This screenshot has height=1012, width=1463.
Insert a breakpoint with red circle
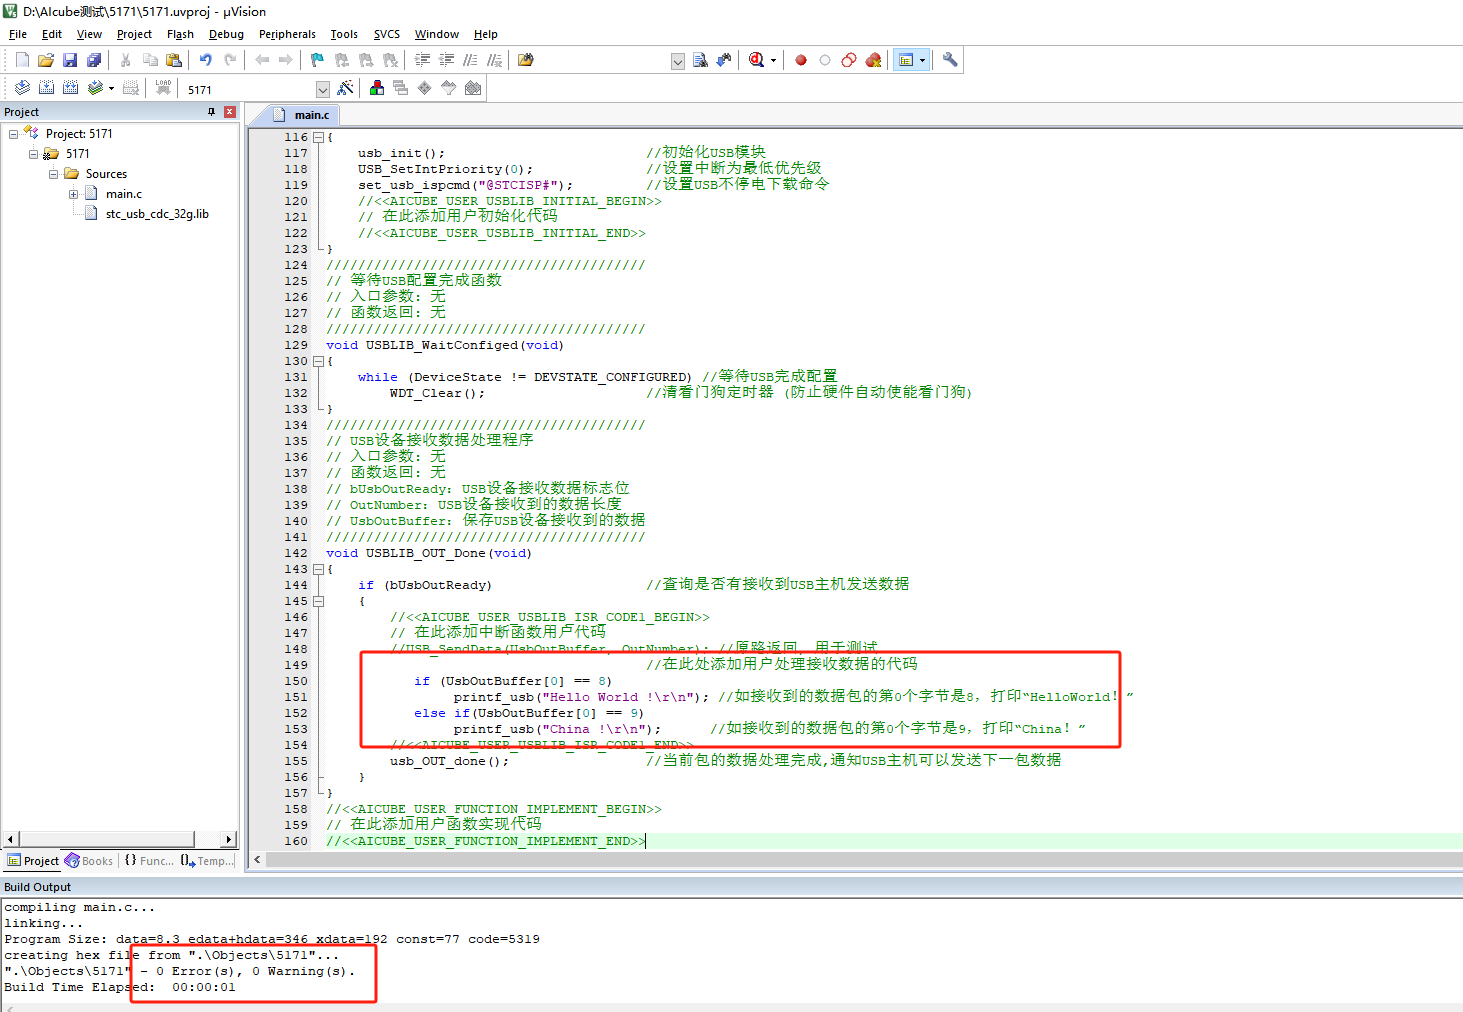tap(801, 60)
